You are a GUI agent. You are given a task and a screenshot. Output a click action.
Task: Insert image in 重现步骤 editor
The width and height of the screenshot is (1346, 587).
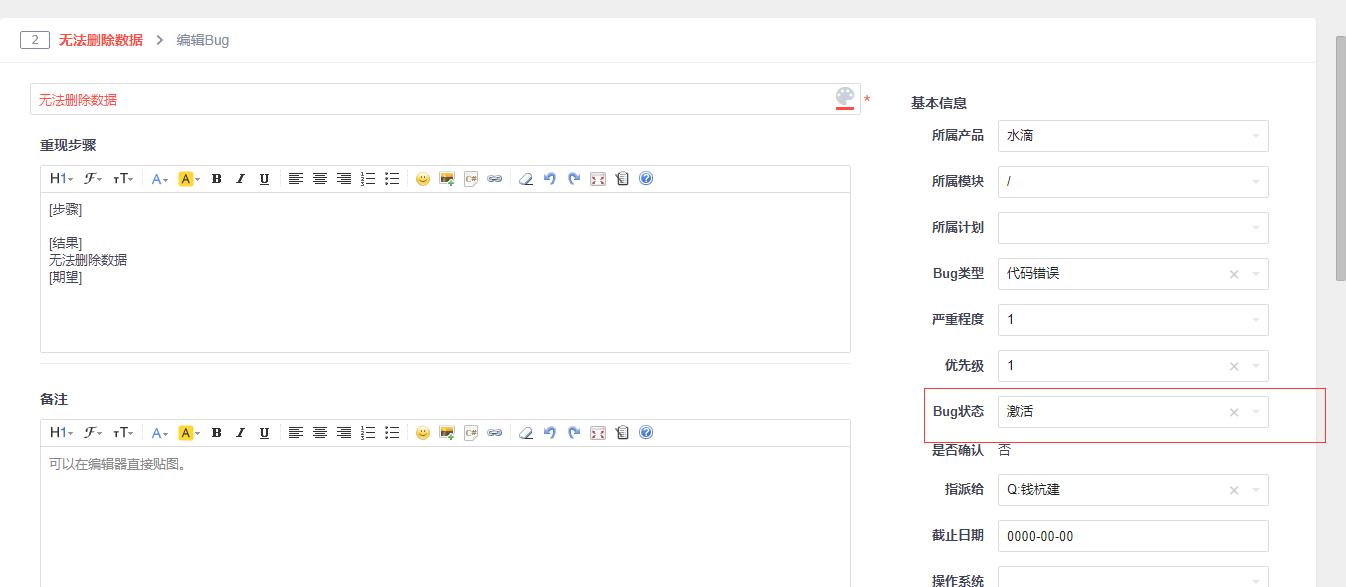[x=447, y=179]
